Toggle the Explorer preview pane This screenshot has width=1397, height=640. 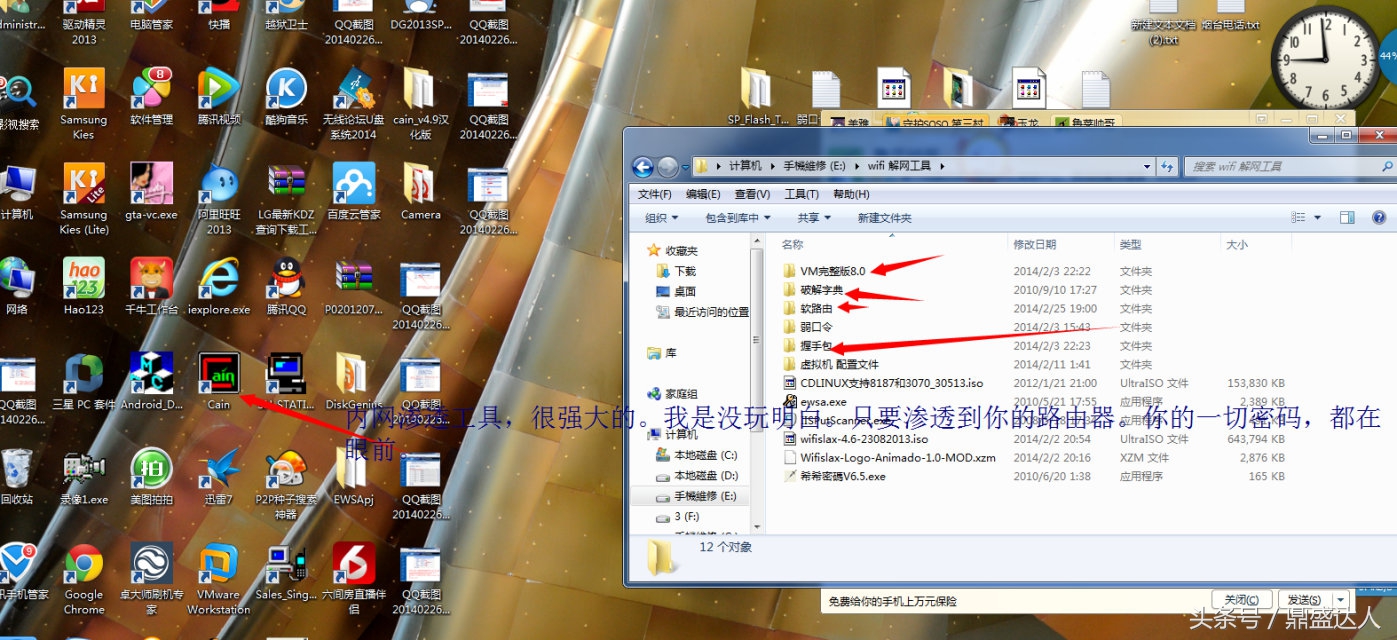(x=1345, y=217)
